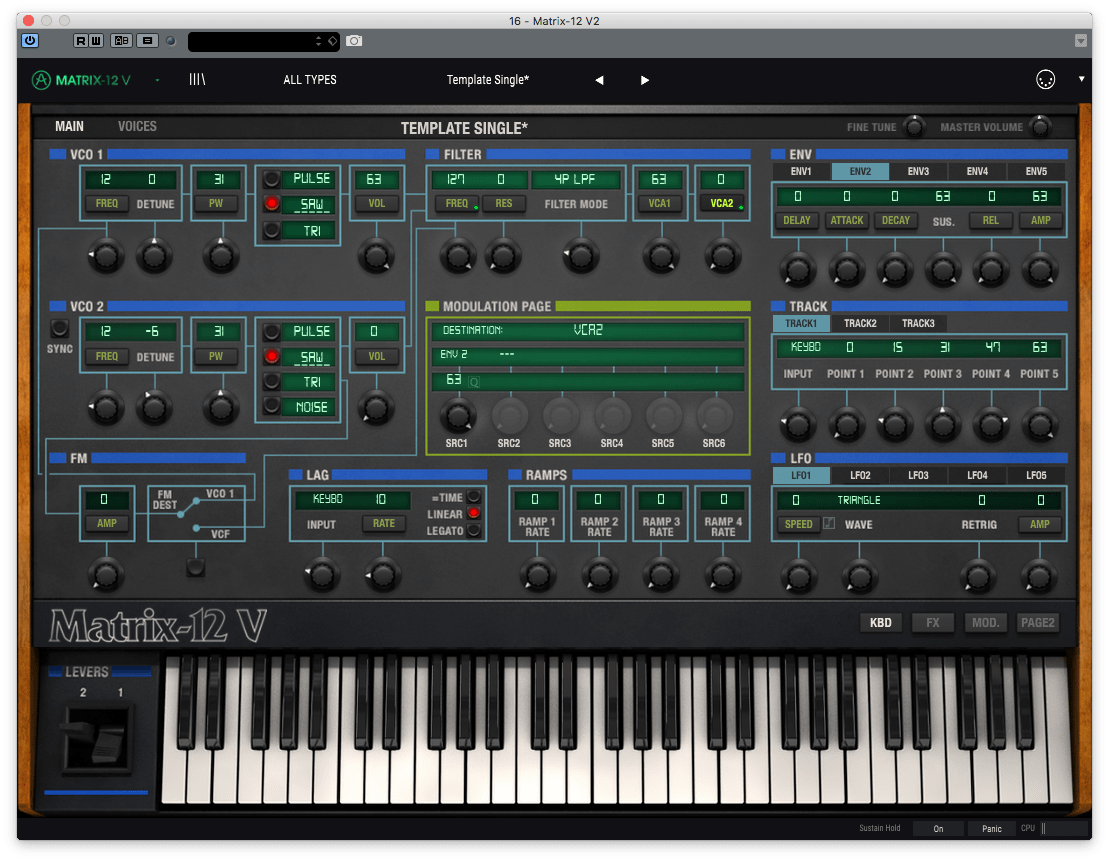Enable VCO 2 Pulse waveform
Screen dimensions: 1109x861
271,331
